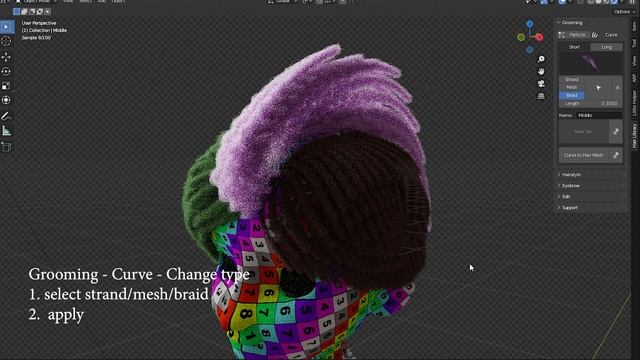Image resolution: width=640 pixels, height=360 pixels.
Task: Click the Curve to Hair Mesh button
Action: click(x=584, y=155)
